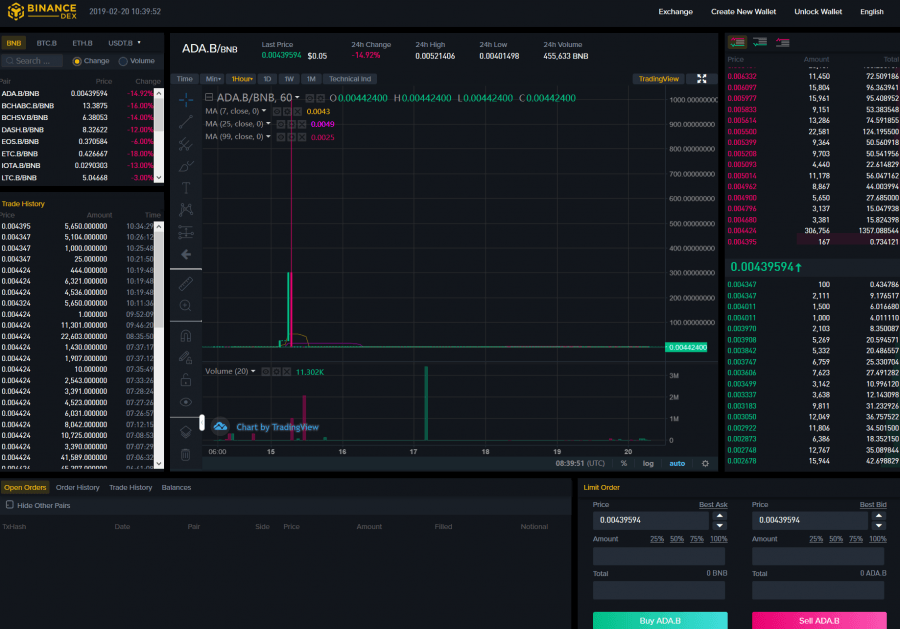Check the Hide Other Pairs checkbox

tap(10, 505)
